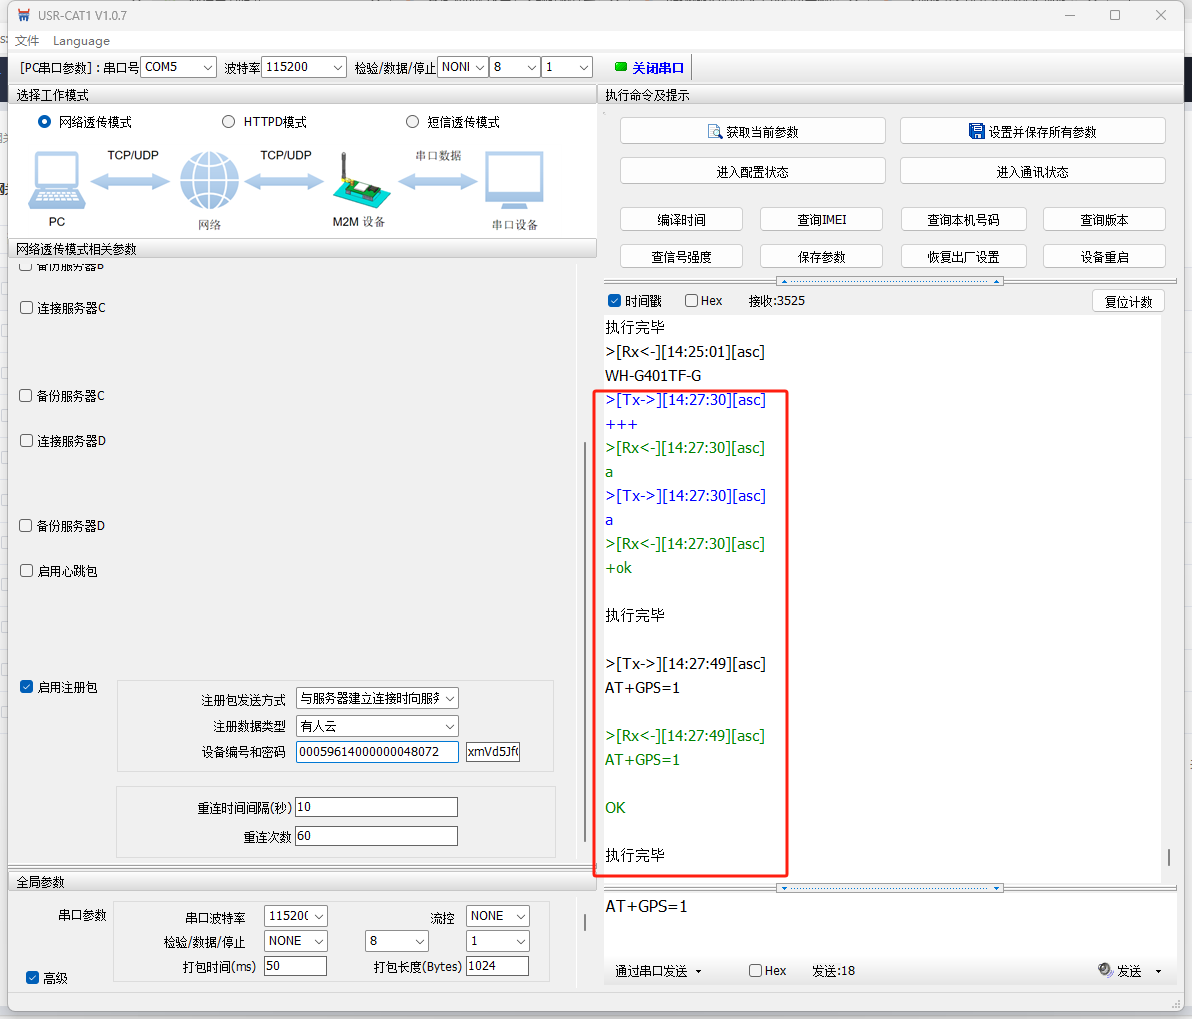Screen dimensions: 1192x1019
Task: Click the 获取当前参数 magnifier icon button
Action: coord(715,132)
